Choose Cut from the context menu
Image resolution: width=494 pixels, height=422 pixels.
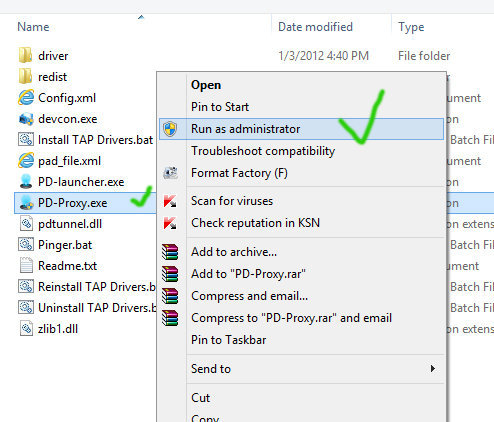tap(200, 398)
